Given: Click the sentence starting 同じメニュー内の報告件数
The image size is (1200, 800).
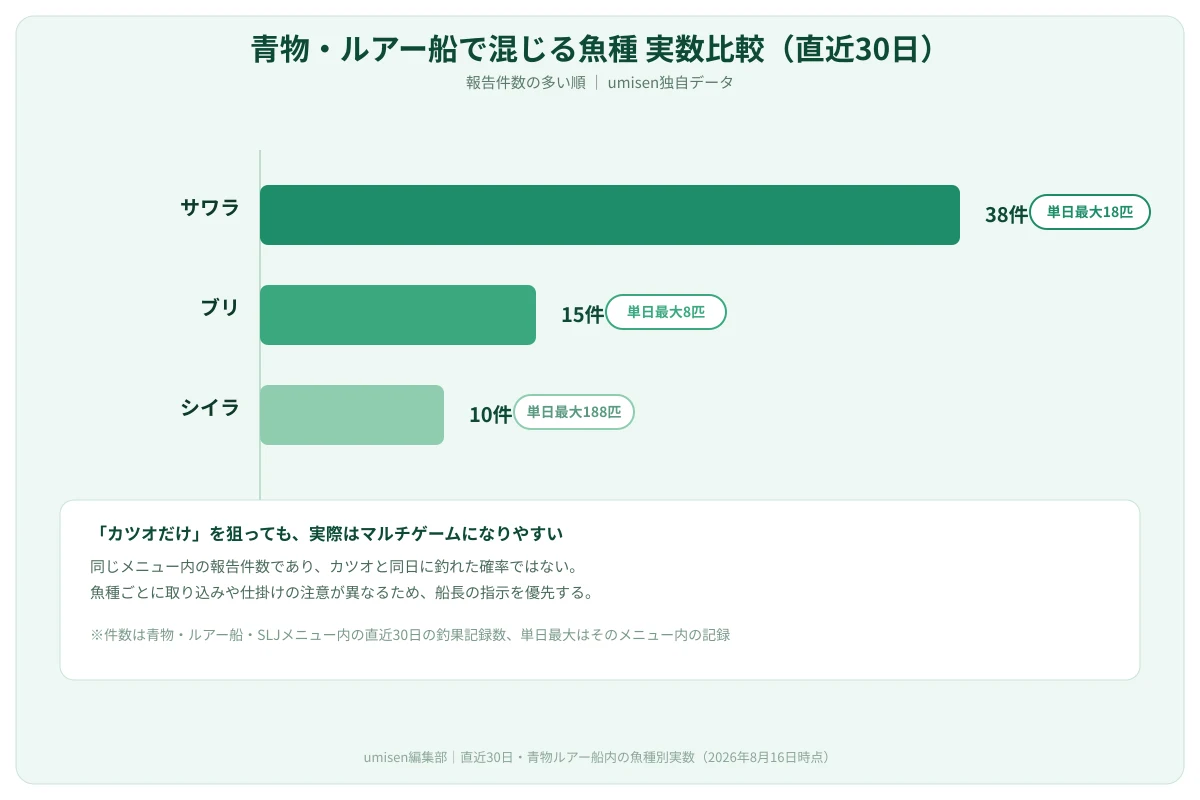Looking at the screenshot, I should pyautogui.click(x=334, y=566).
